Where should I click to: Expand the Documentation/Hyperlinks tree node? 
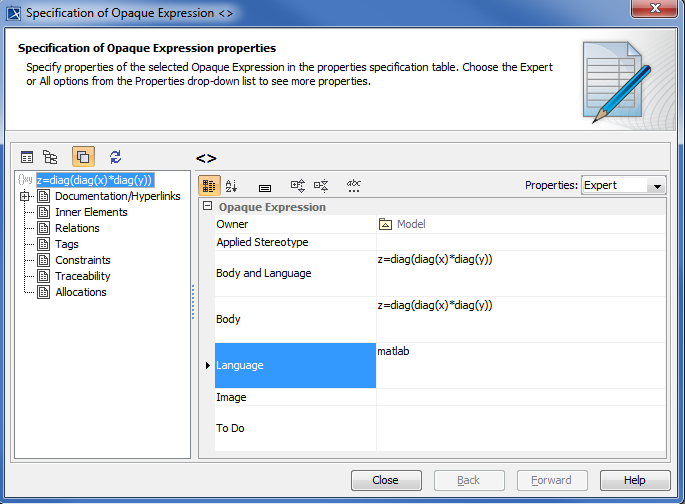click(x=24, y=196)
